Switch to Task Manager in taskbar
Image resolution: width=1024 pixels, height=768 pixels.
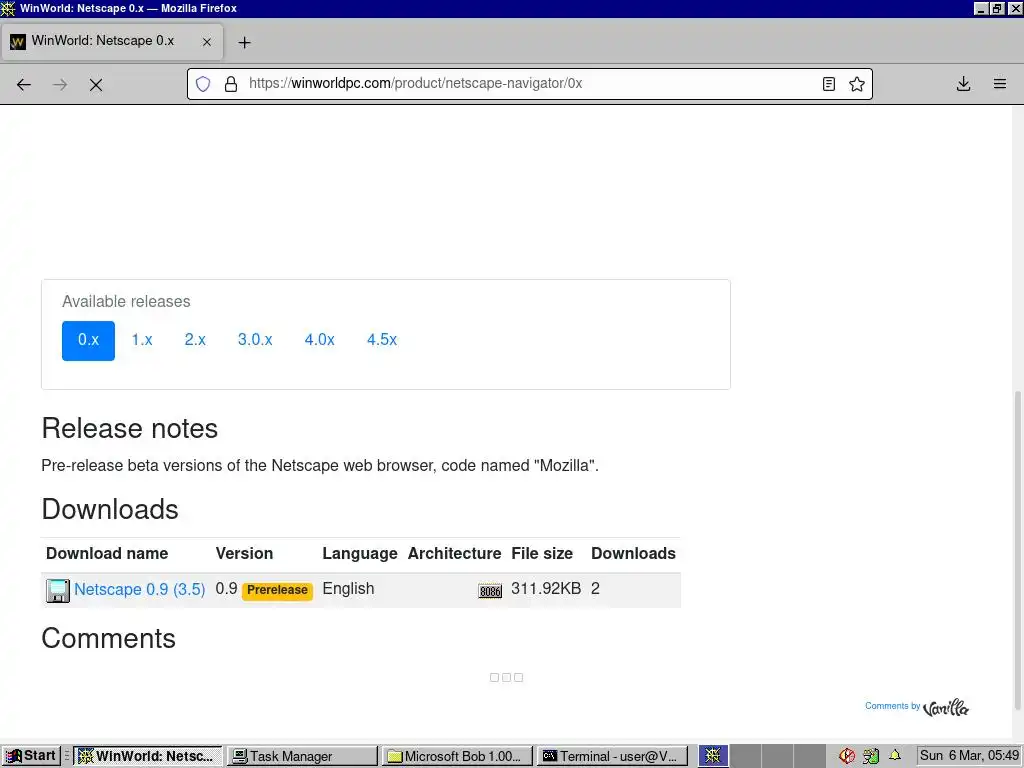click(302, 756)
